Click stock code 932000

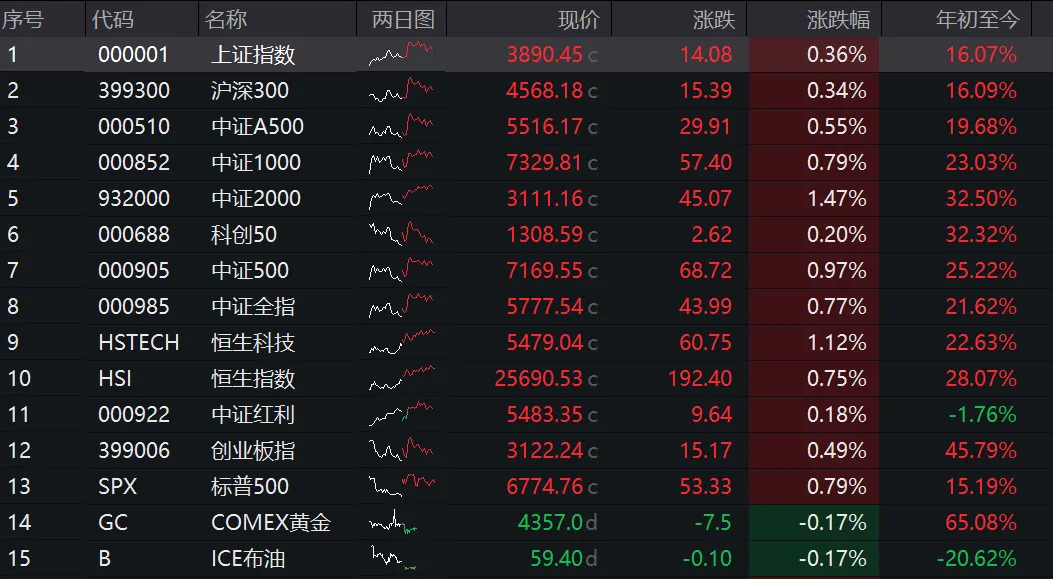click(134, 198)
